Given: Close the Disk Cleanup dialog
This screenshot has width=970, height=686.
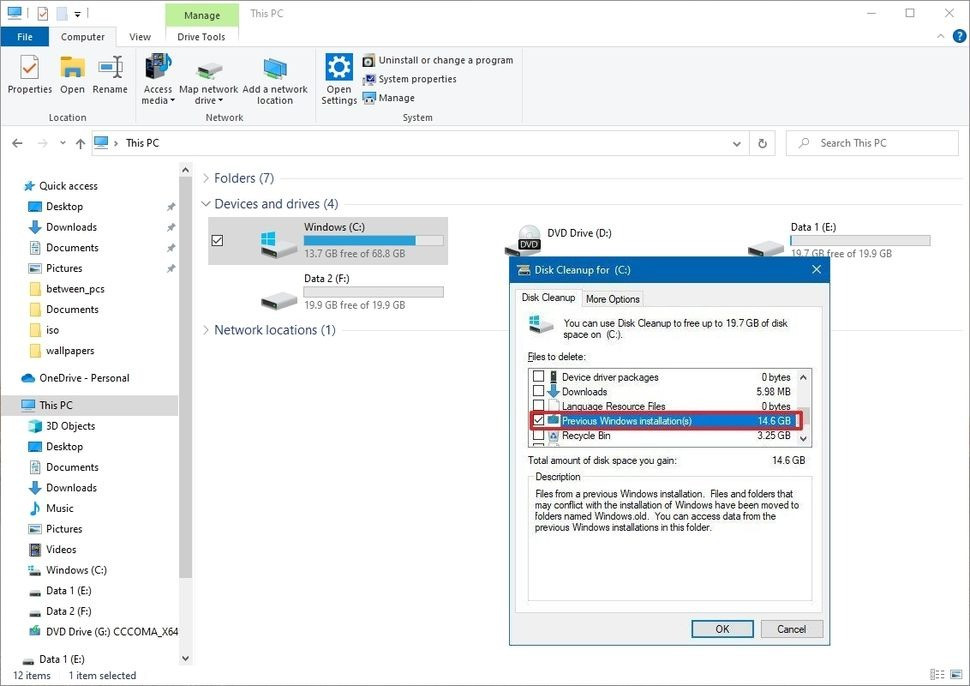Looking at the screenshot, I should (x=816, y=270).
